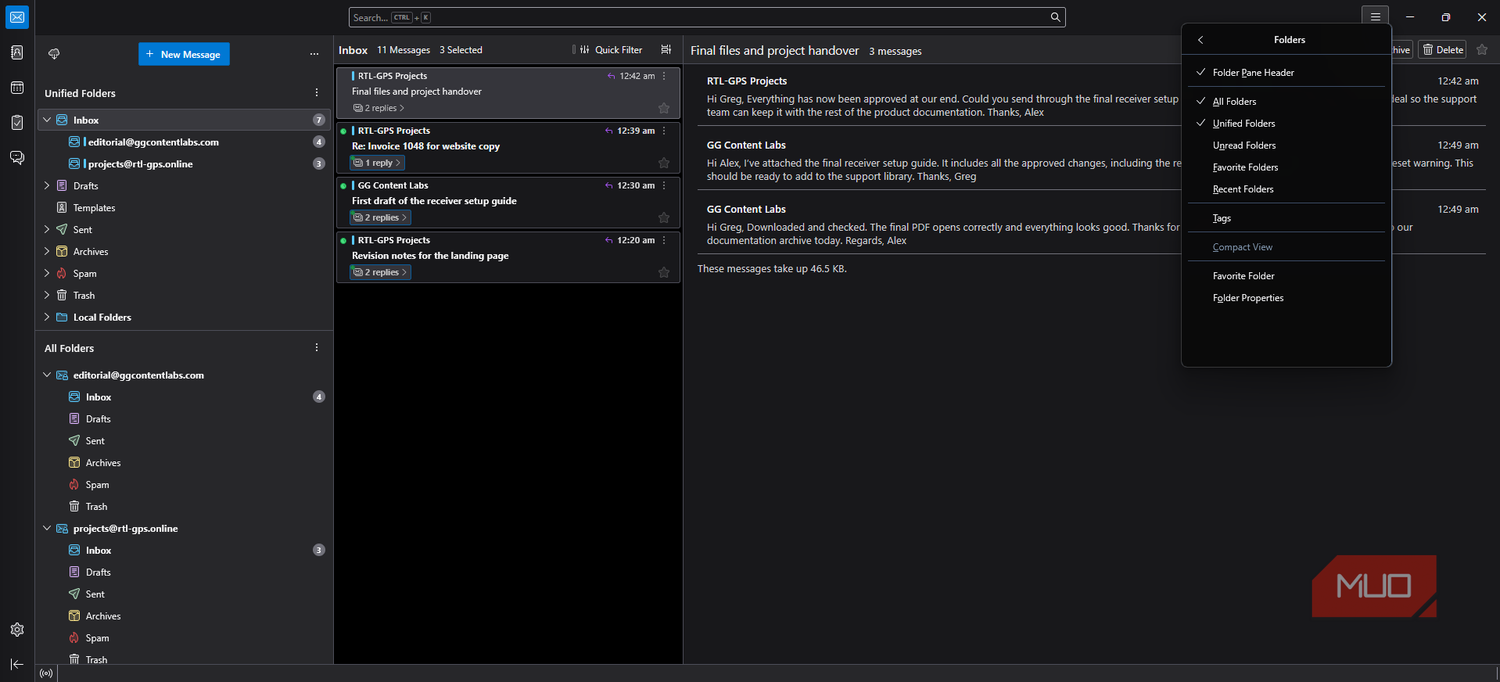Collapse the unified Inbox folder
This screenshot has height=682, width=1500.
pos(46,120)
